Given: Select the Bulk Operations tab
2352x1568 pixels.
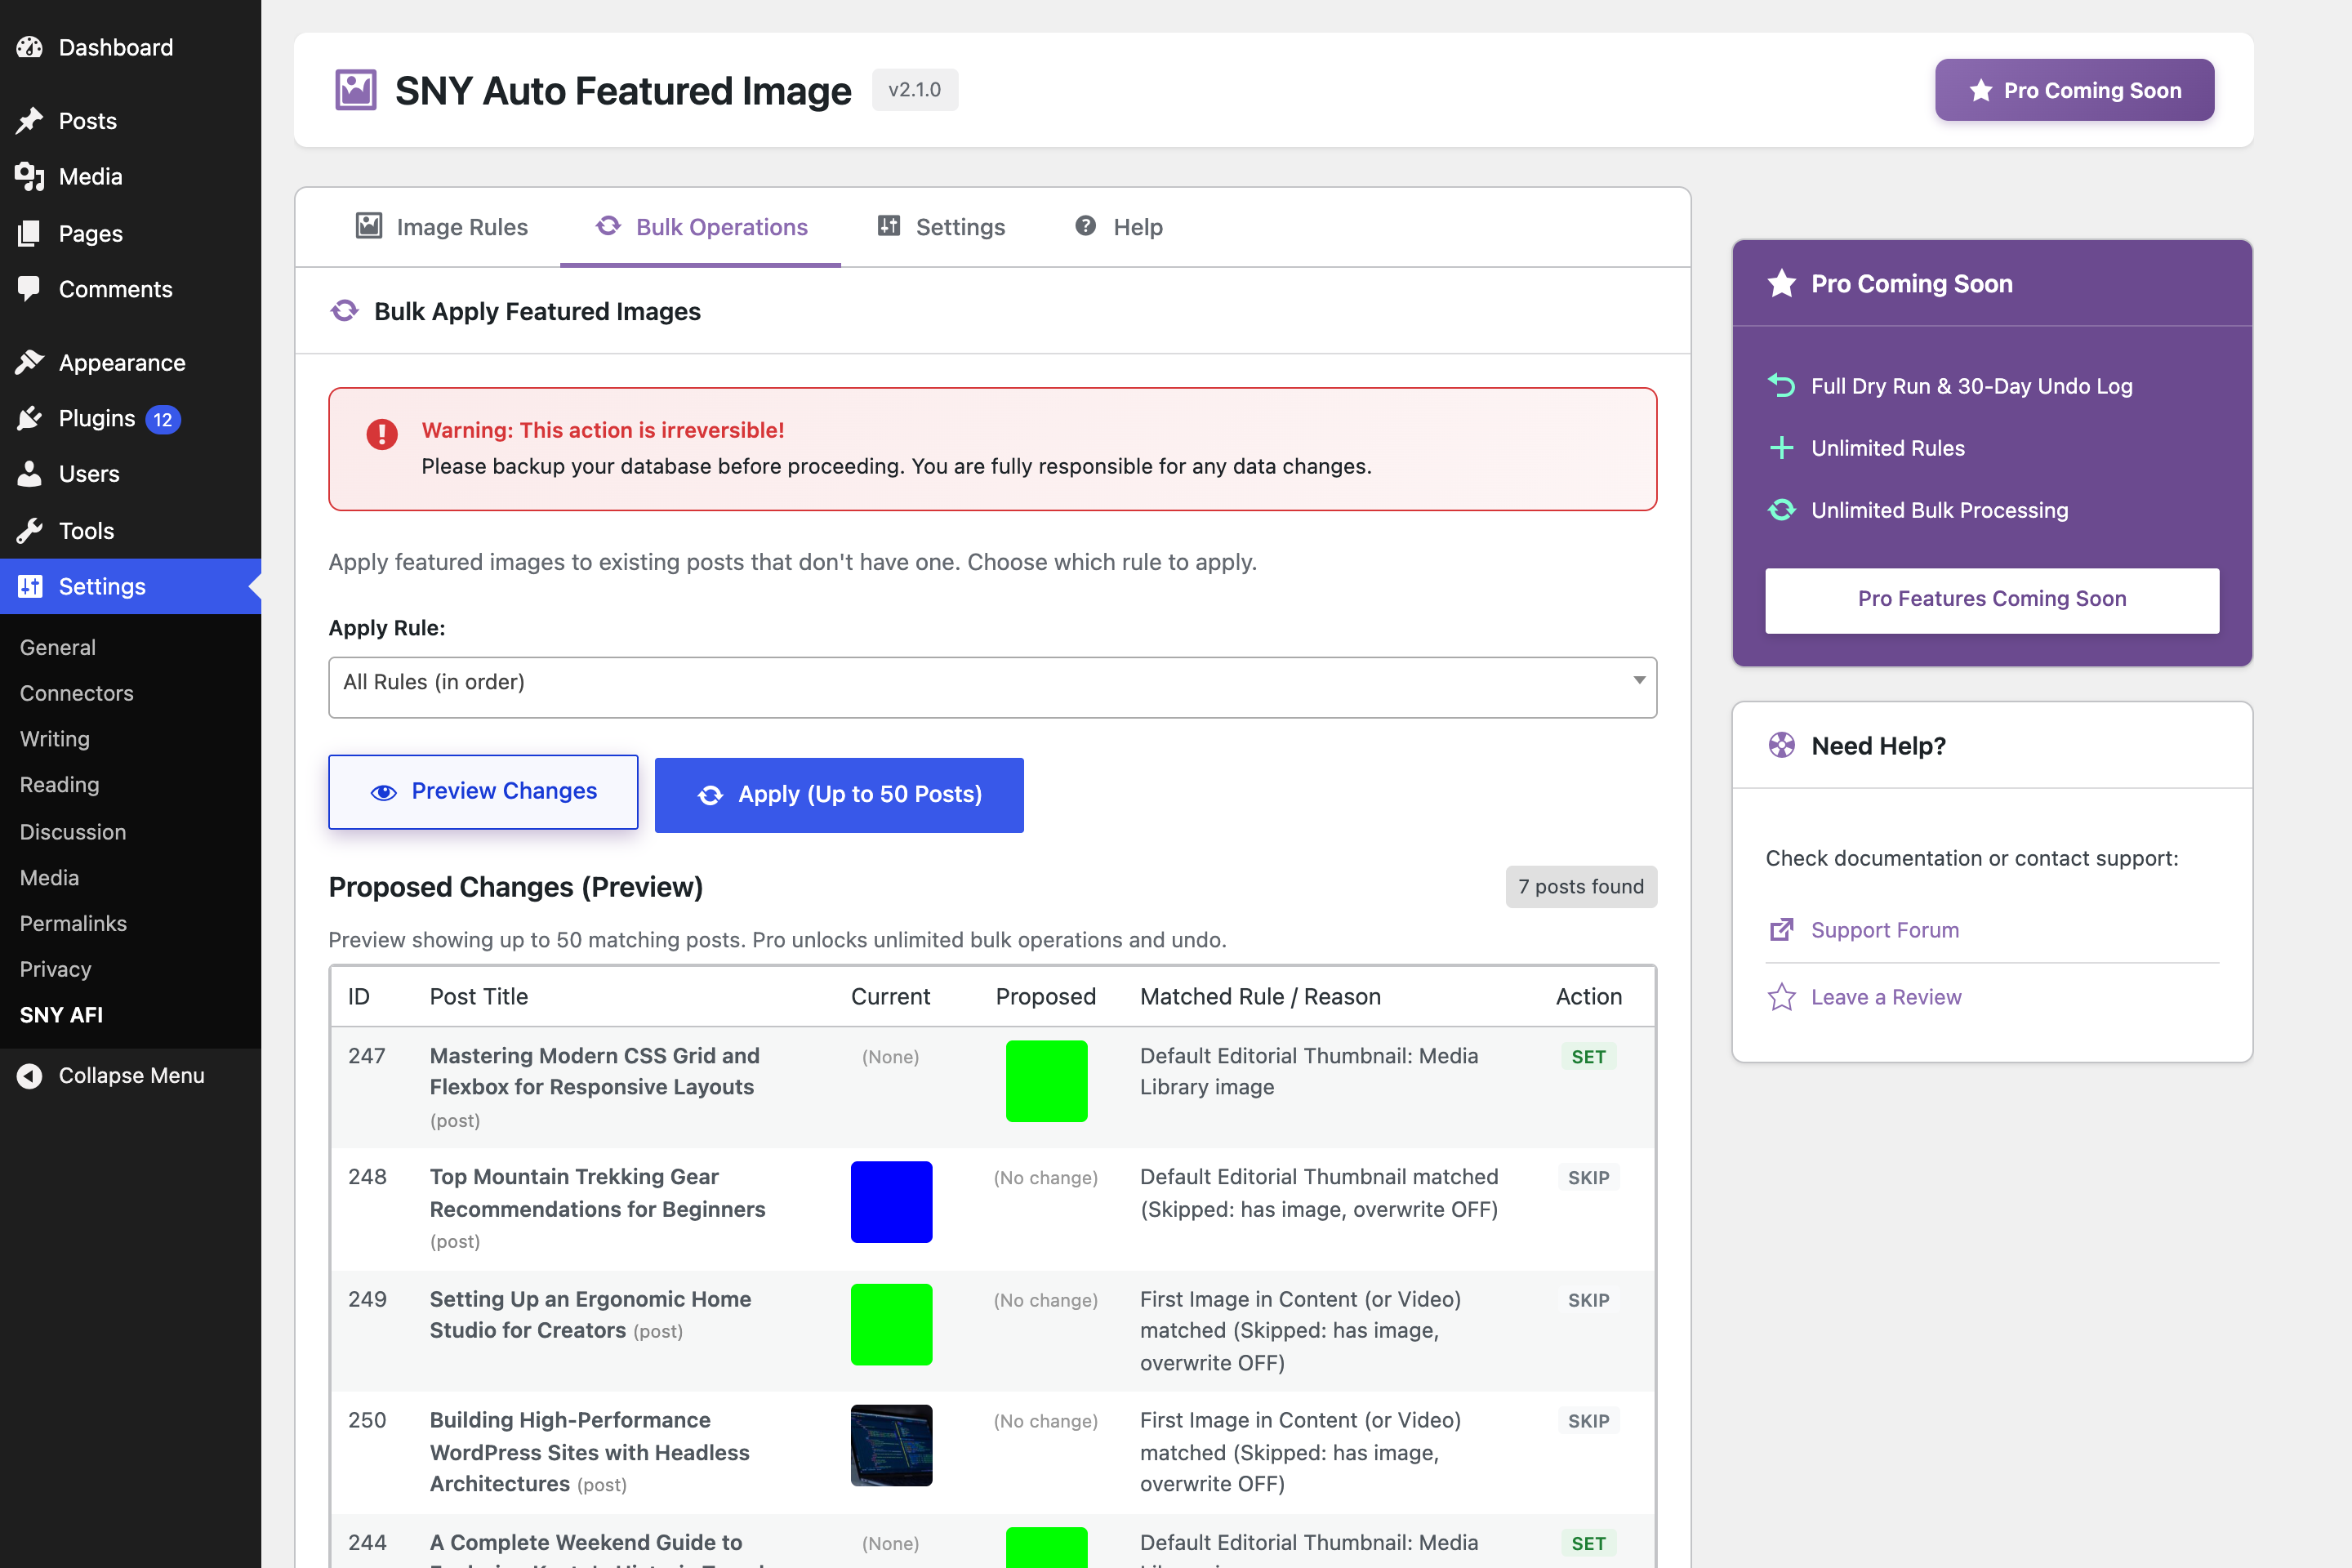Looking at the screenshot, I should click(x=701, y=227).
